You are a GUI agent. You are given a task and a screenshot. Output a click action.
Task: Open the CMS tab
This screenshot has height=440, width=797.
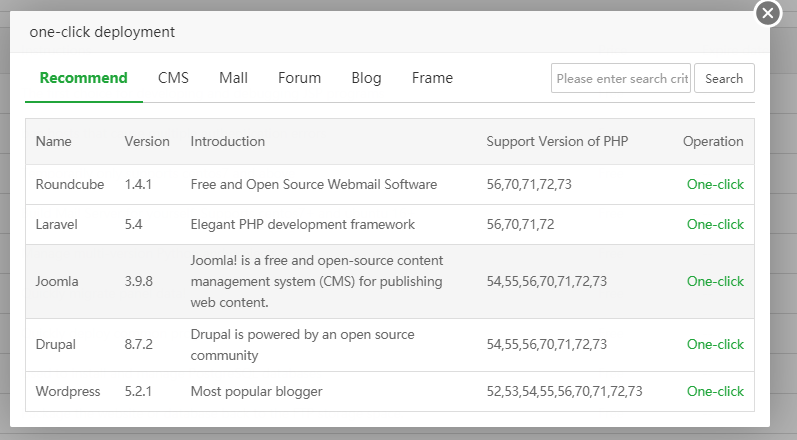[173, 78]
